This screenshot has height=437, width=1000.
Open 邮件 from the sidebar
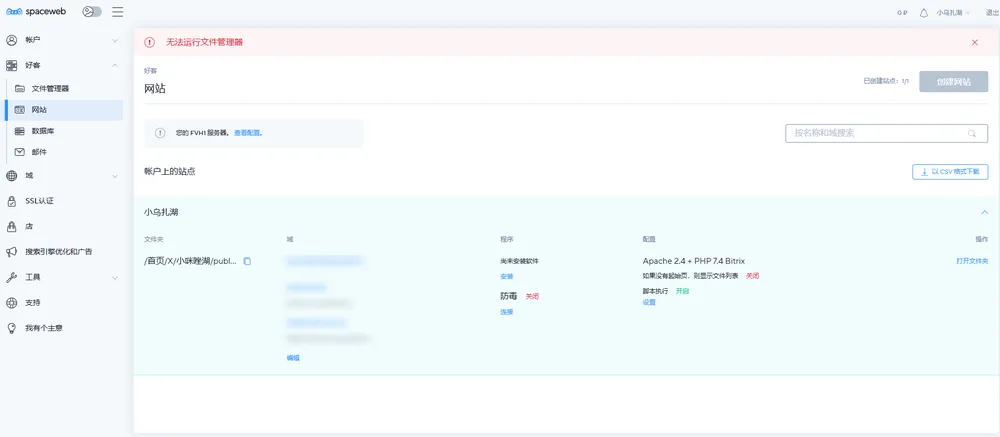point(39,152)
